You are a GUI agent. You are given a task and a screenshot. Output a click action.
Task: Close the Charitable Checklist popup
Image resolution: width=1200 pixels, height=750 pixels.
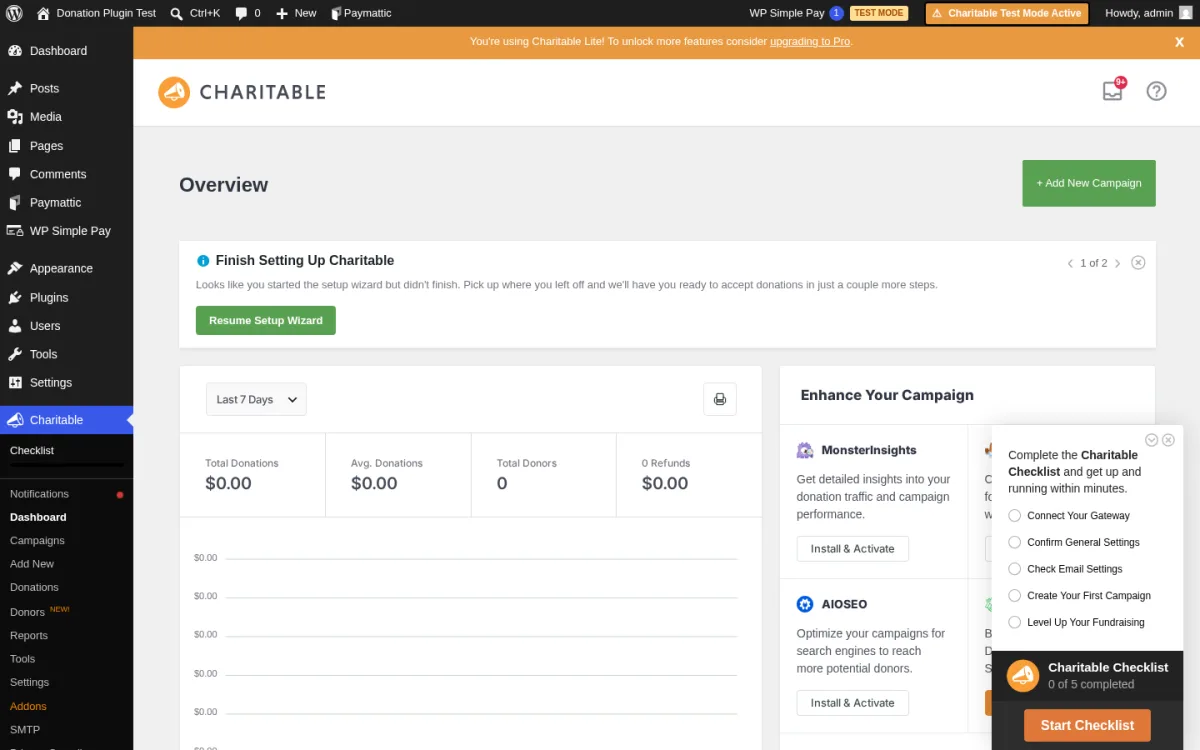point(1168,440)
